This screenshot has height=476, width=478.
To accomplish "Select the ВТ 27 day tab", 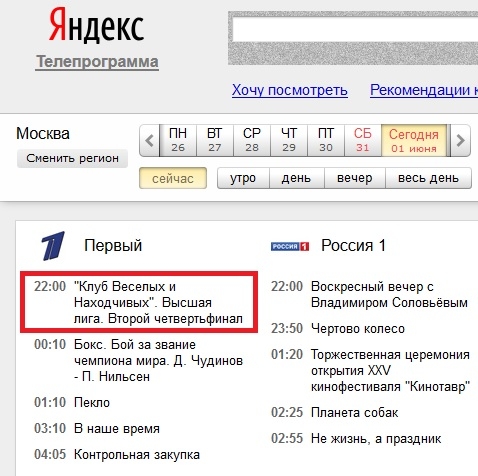I will point(215,140).
